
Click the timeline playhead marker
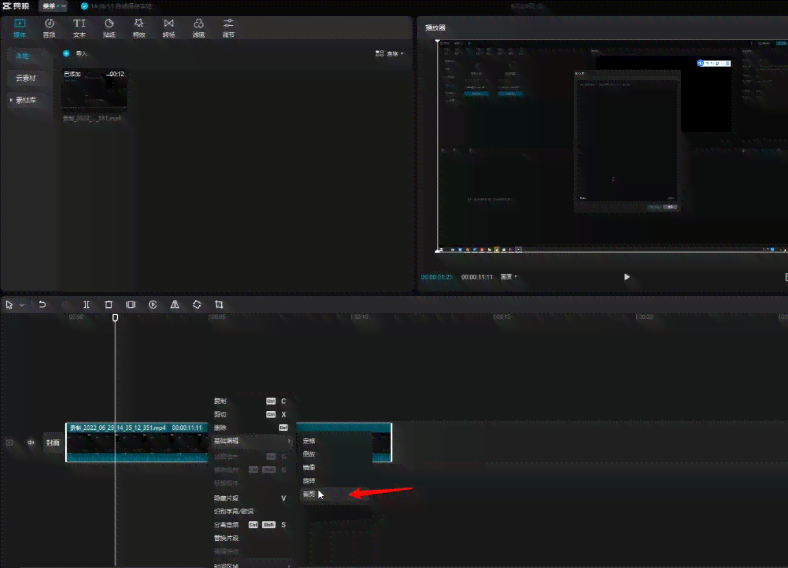coord(115,318)
